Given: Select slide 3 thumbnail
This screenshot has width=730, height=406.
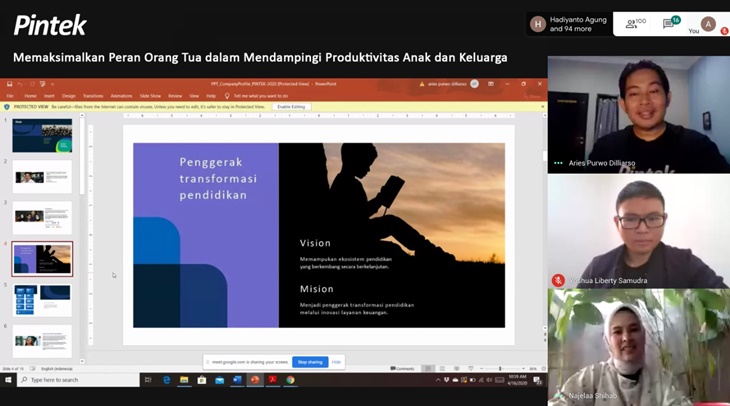Looking at the screenshot, I should click(x=42, y=217).
